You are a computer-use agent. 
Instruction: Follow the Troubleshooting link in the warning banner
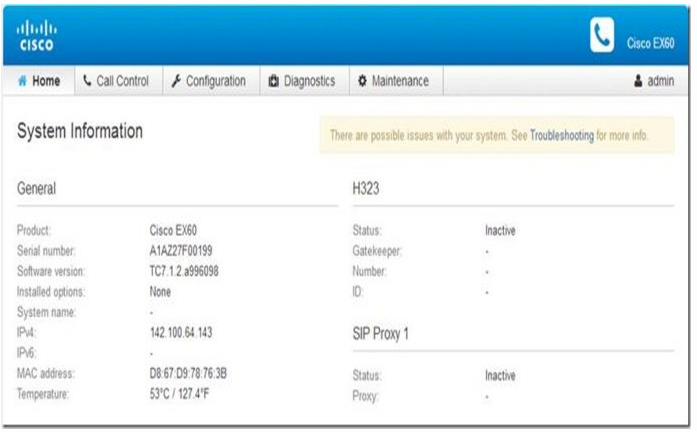[562, 135]
